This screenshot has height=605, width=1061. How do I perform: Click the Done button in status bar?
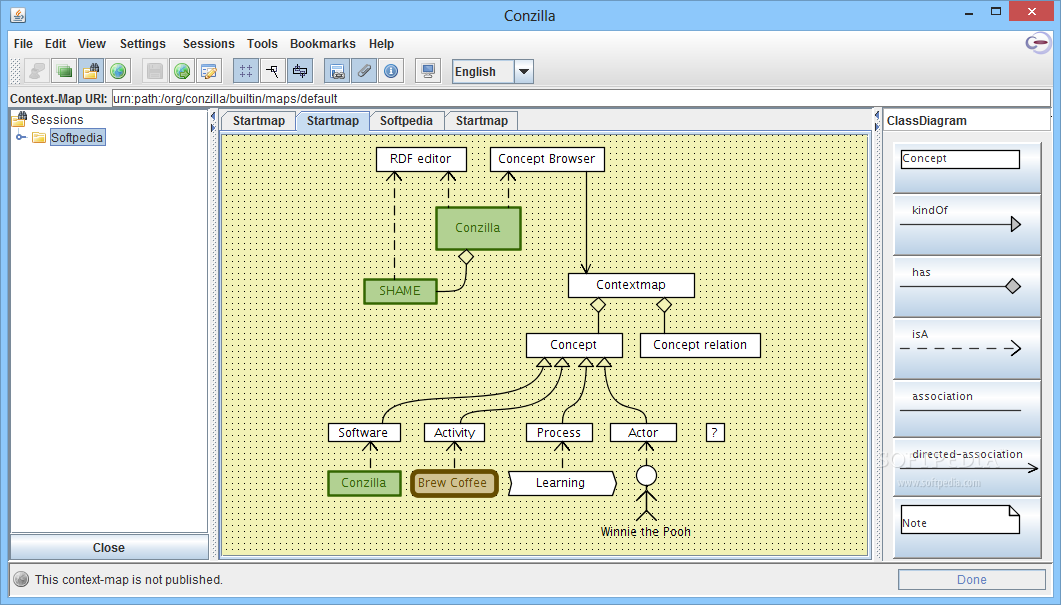[x=972, y=579]
